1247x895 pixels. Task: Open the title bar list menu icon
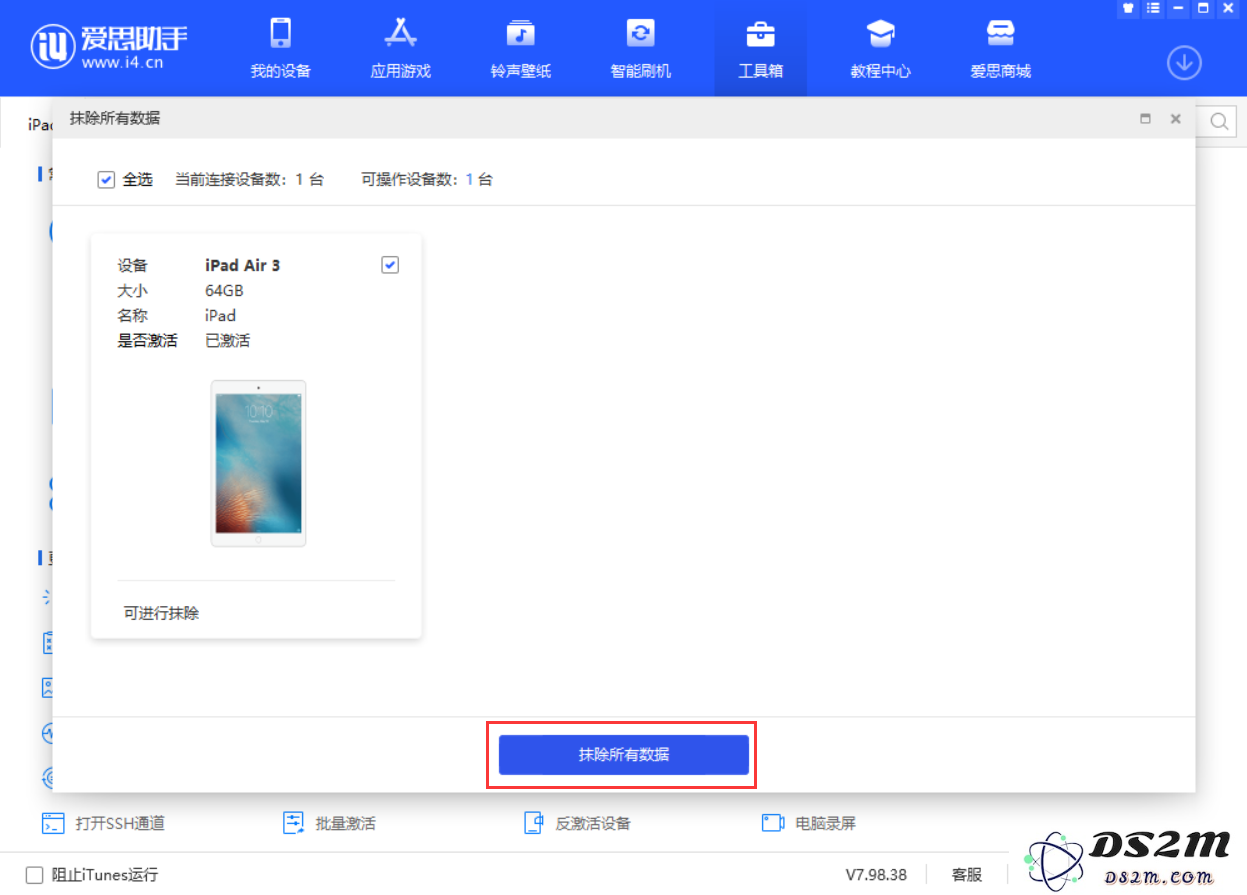[x=1153, y=8]
